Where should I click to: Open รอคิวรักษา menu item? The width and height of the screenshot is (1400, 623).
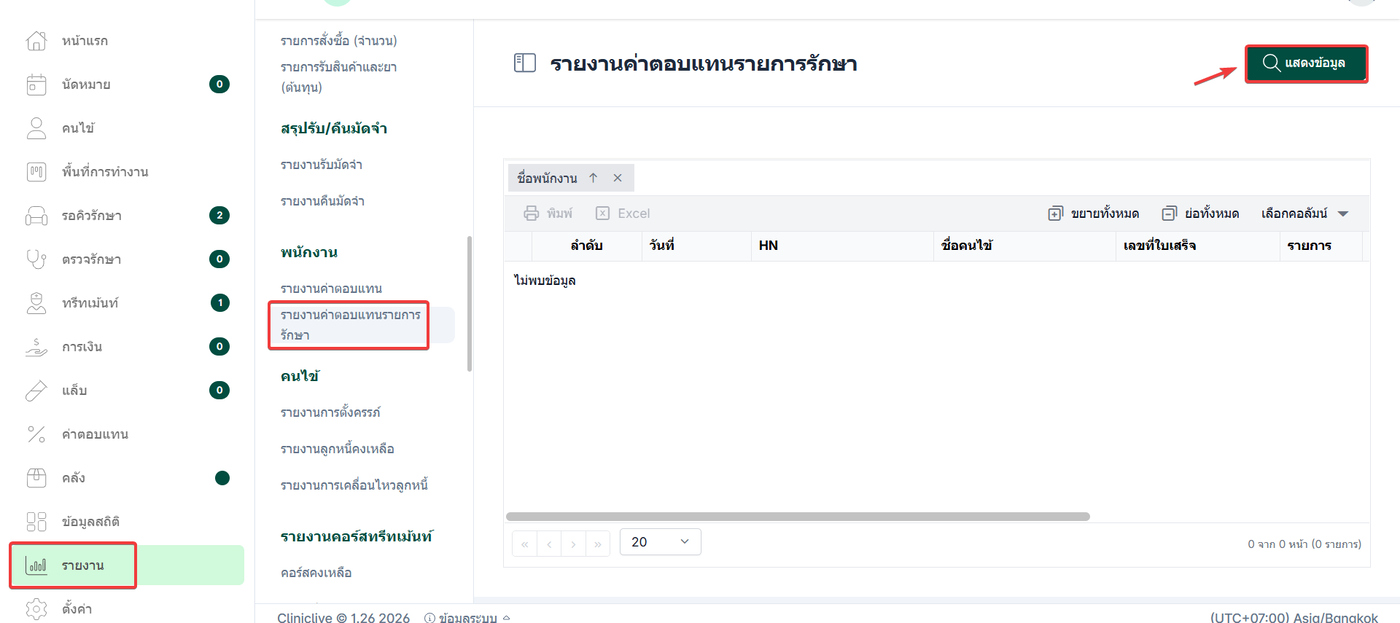coord(92,216)
